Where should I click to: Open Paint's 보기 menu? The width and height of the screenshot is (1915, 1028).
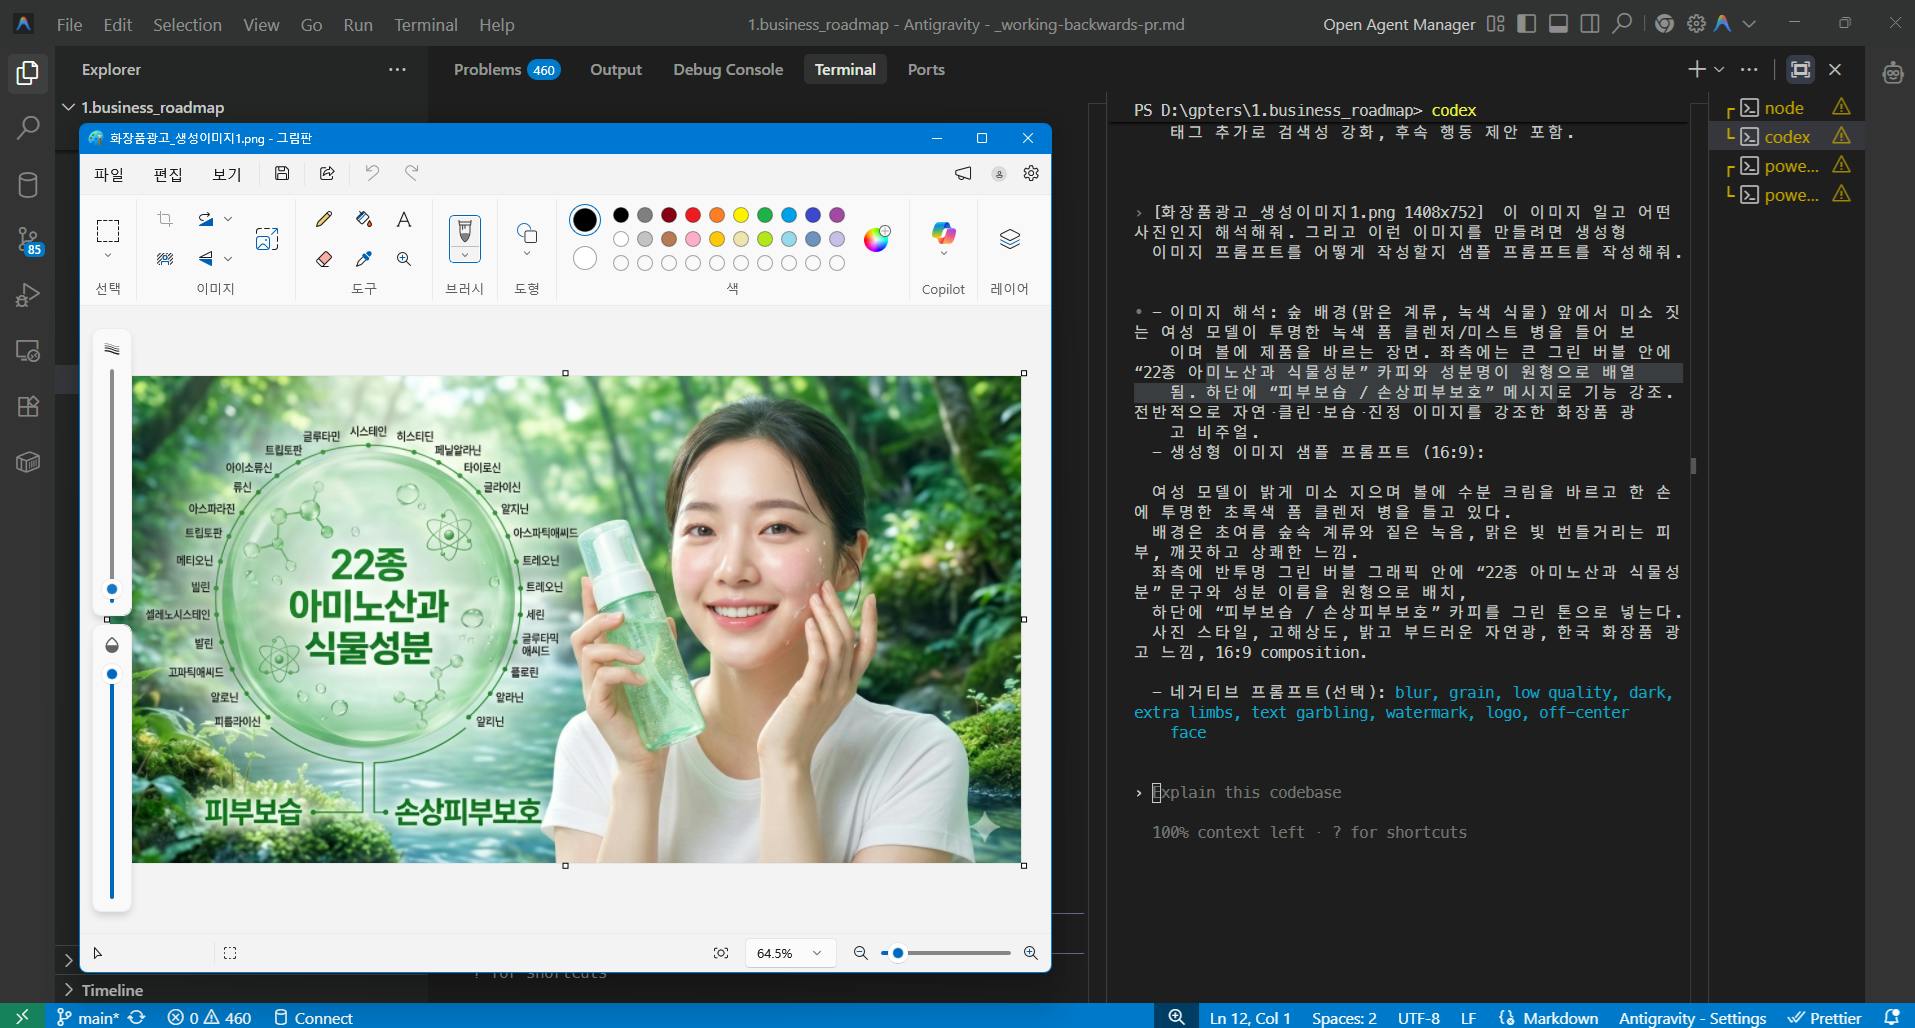click(226, 174)
